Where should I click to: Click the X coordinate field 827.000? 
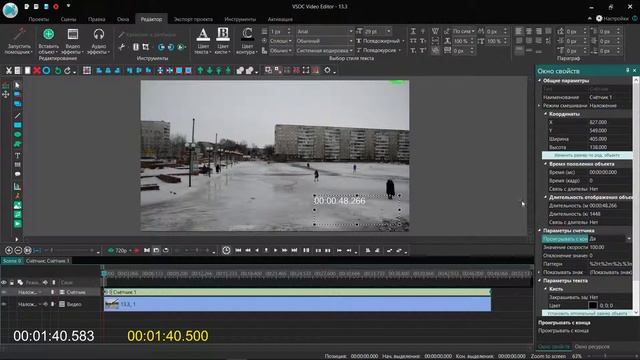[610, 122]
